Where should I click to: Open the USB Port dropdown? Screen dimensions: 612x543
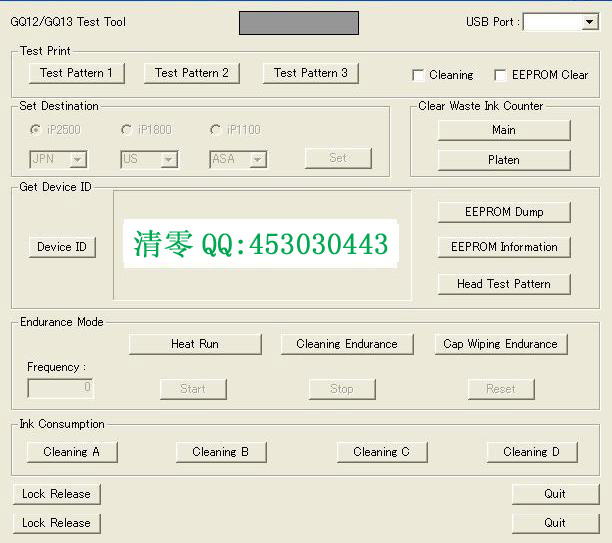pos(589,22)
